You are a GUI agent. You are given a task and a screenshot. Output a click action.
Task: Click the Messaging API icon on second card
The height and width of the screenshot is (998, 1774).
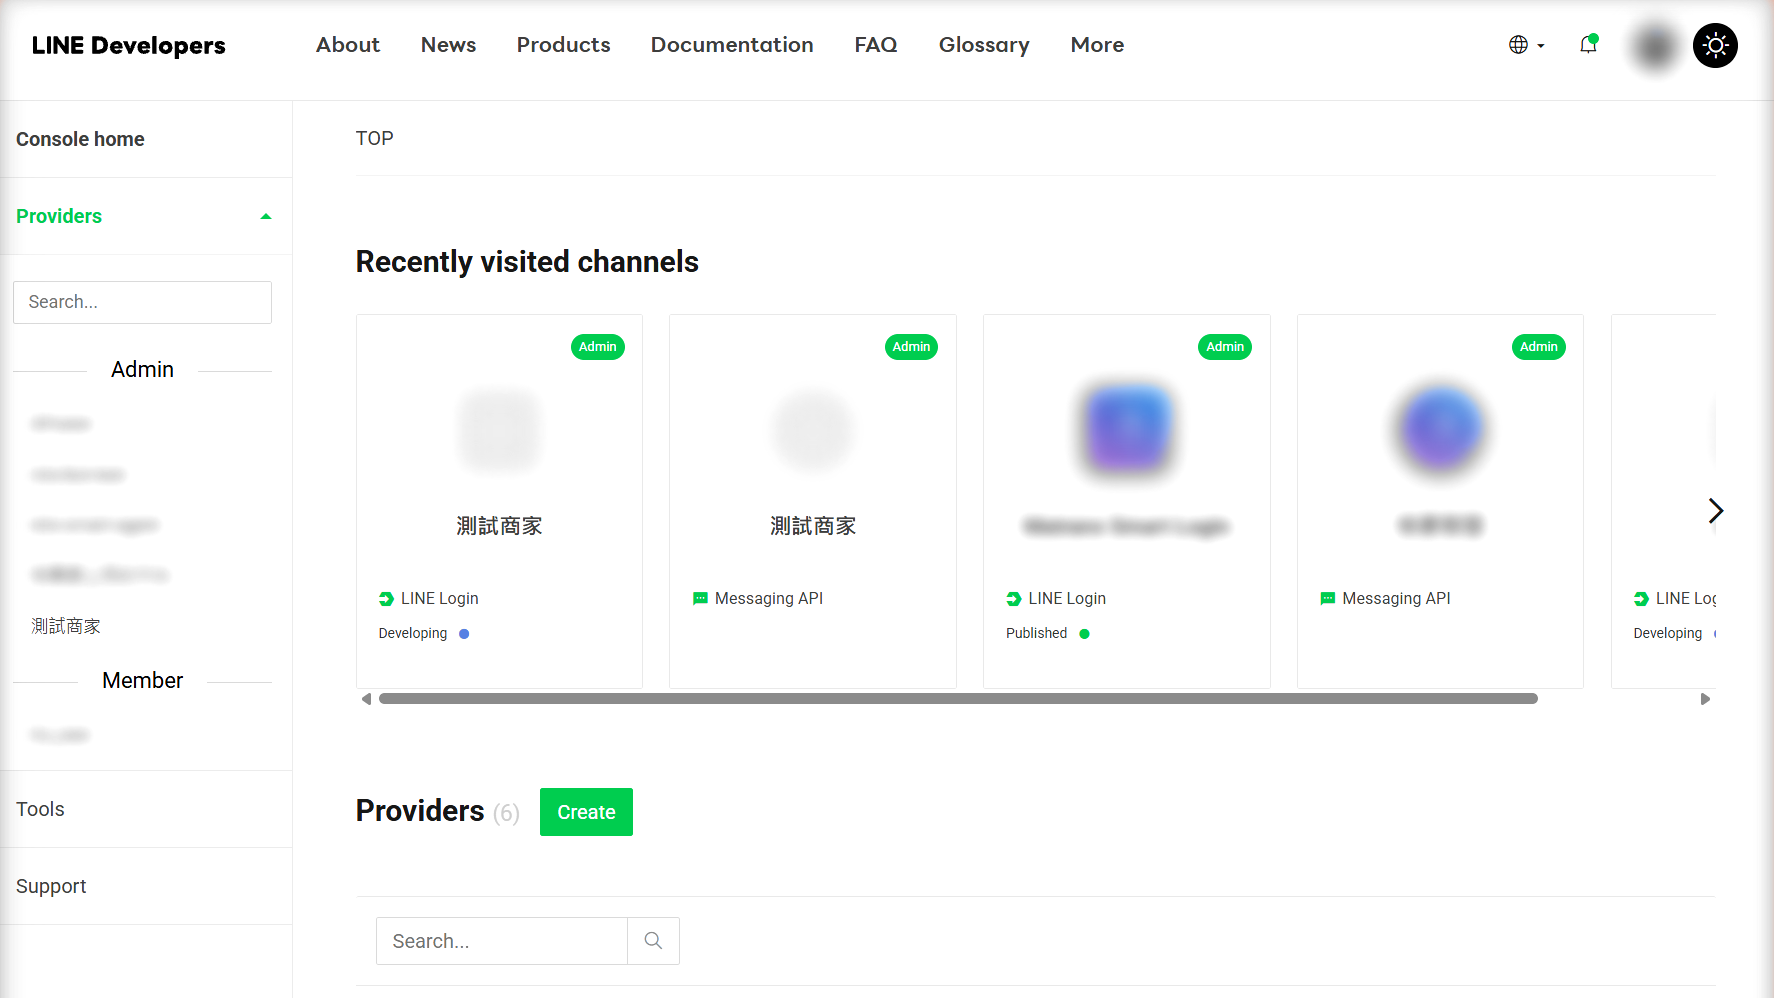(x=700, y=599)
